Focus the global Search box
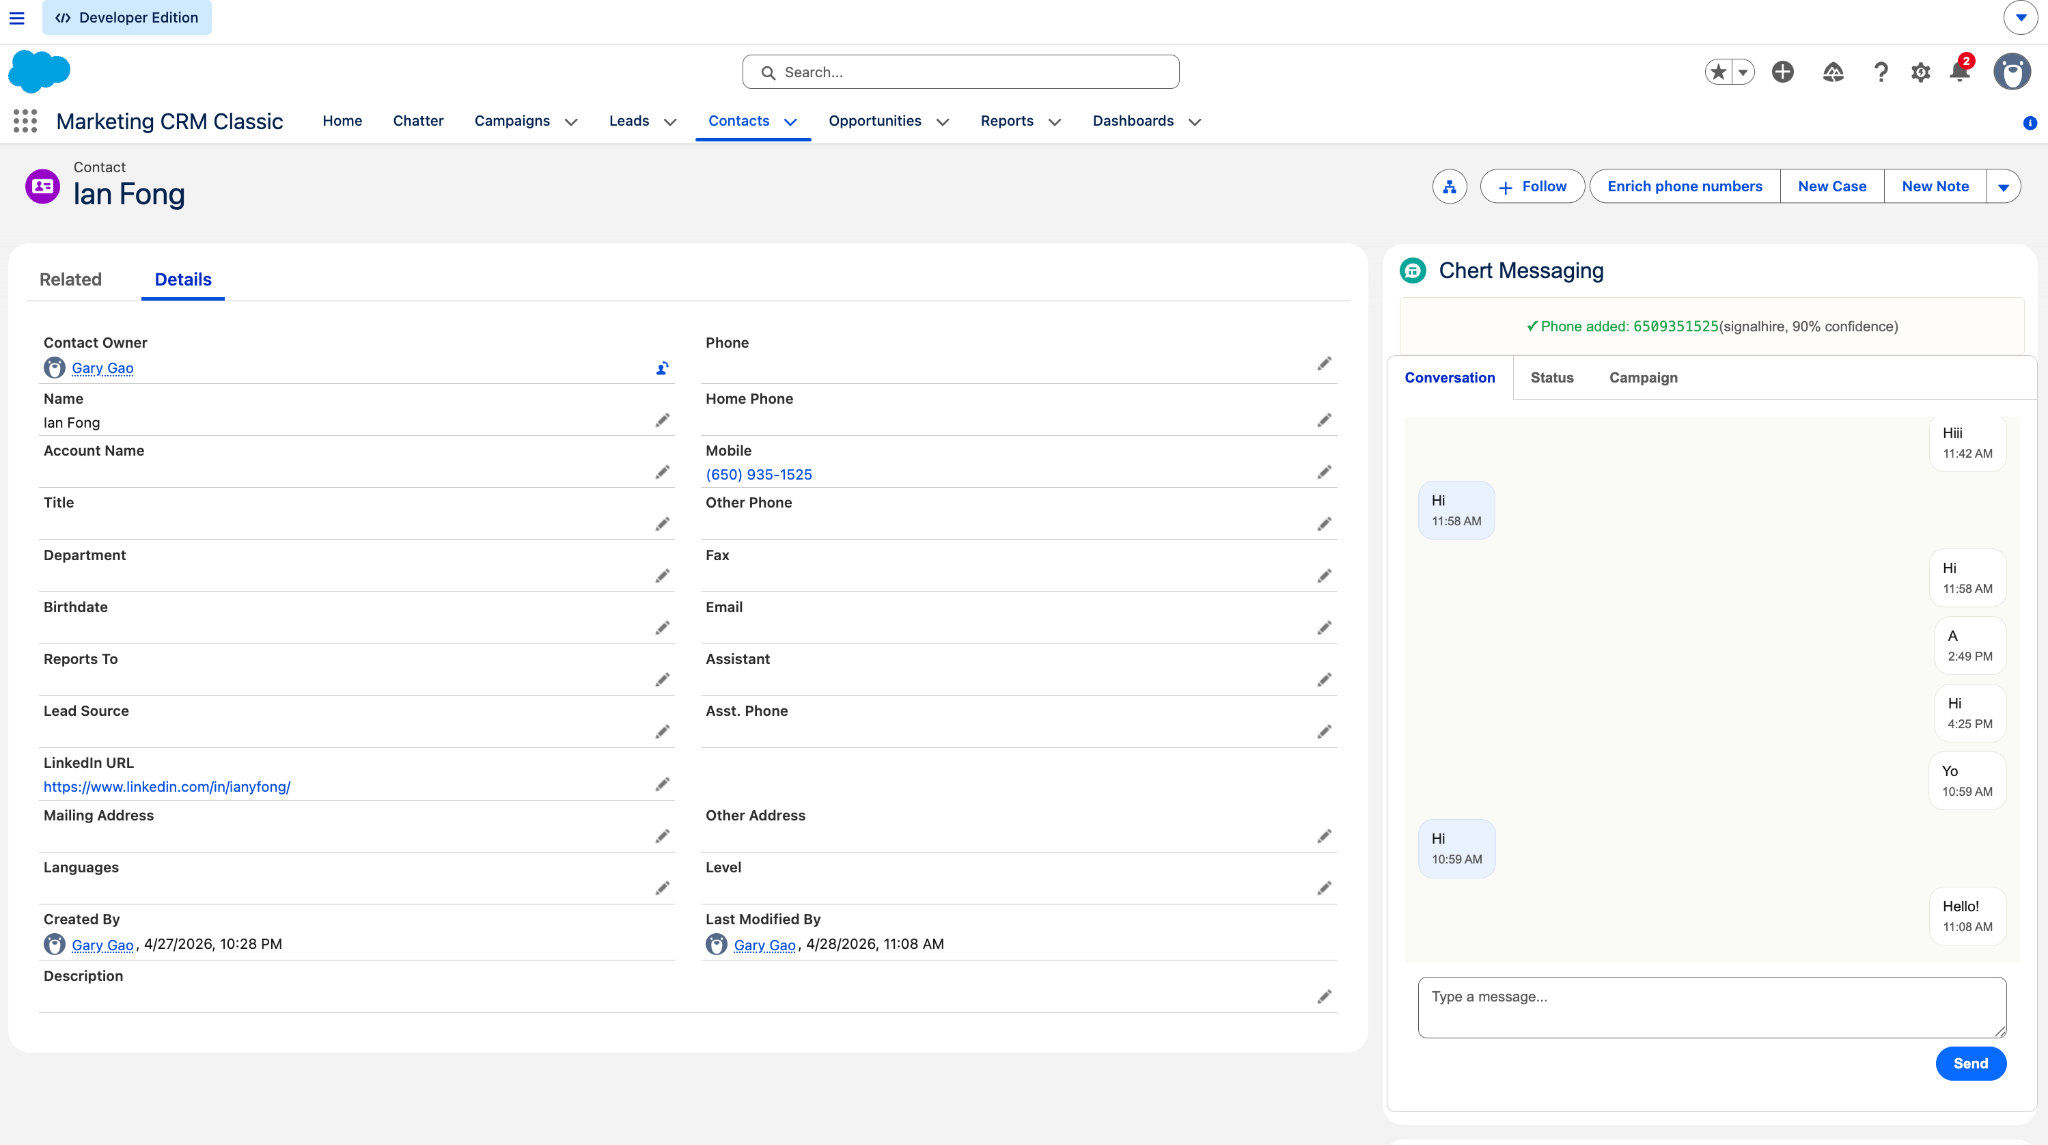The image size is (2048, 1145). 961,72
